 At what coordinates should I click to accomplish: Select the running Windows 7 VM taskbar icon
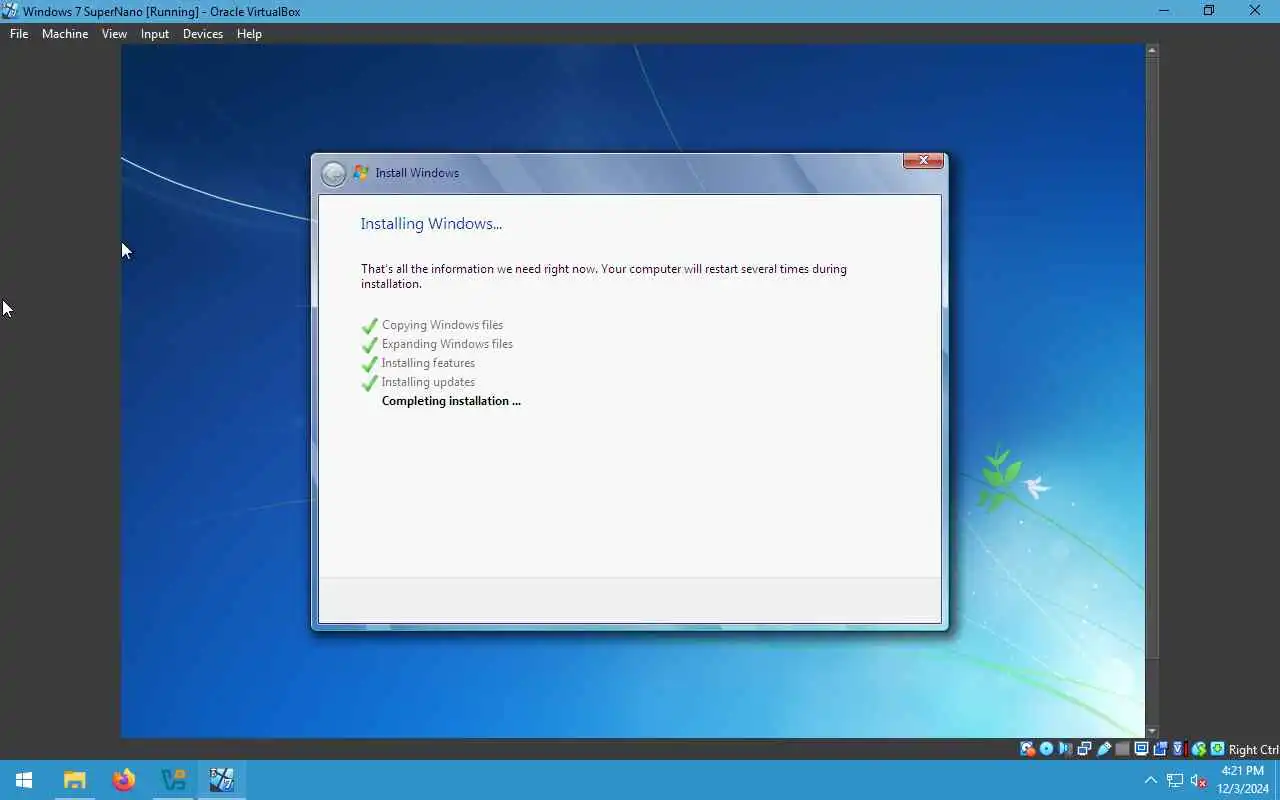pyautogui.click(x=221, y=780)
